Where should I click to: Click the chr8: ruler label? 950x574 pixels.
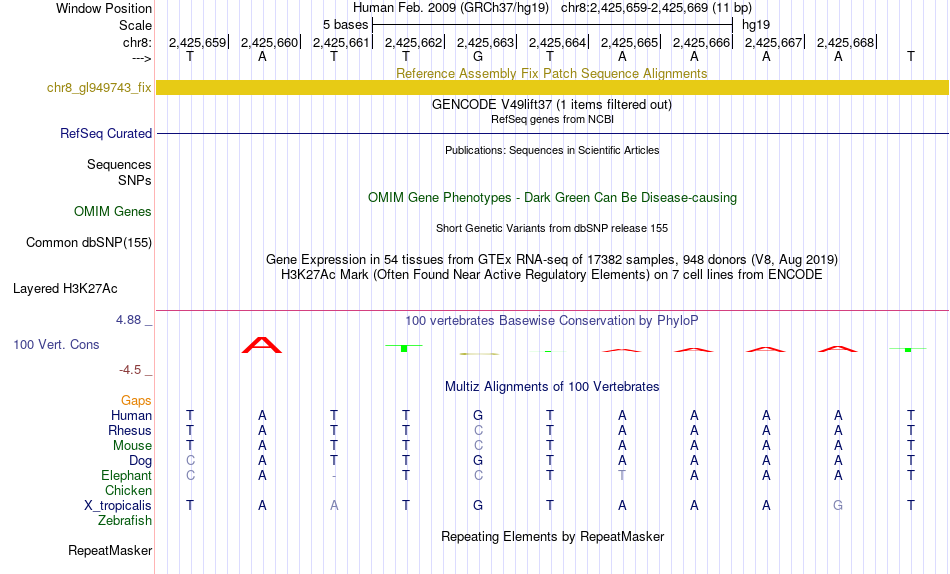137,42
